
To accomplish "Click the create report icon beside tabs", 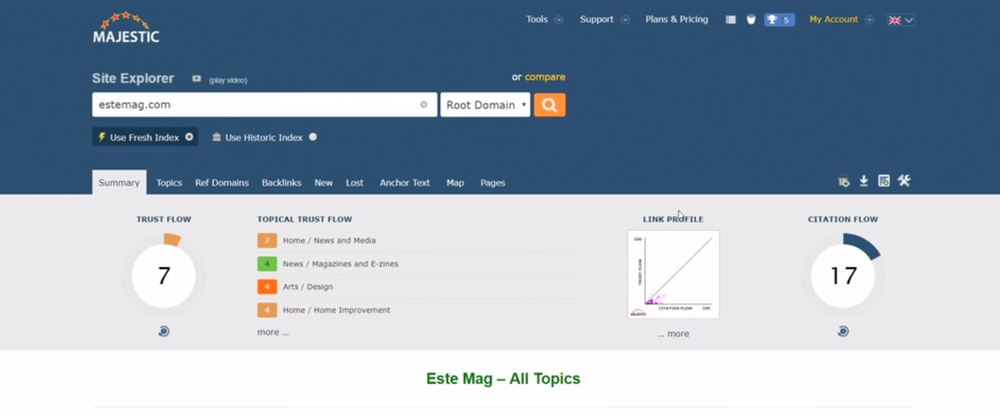I will [x=883, y=181].
